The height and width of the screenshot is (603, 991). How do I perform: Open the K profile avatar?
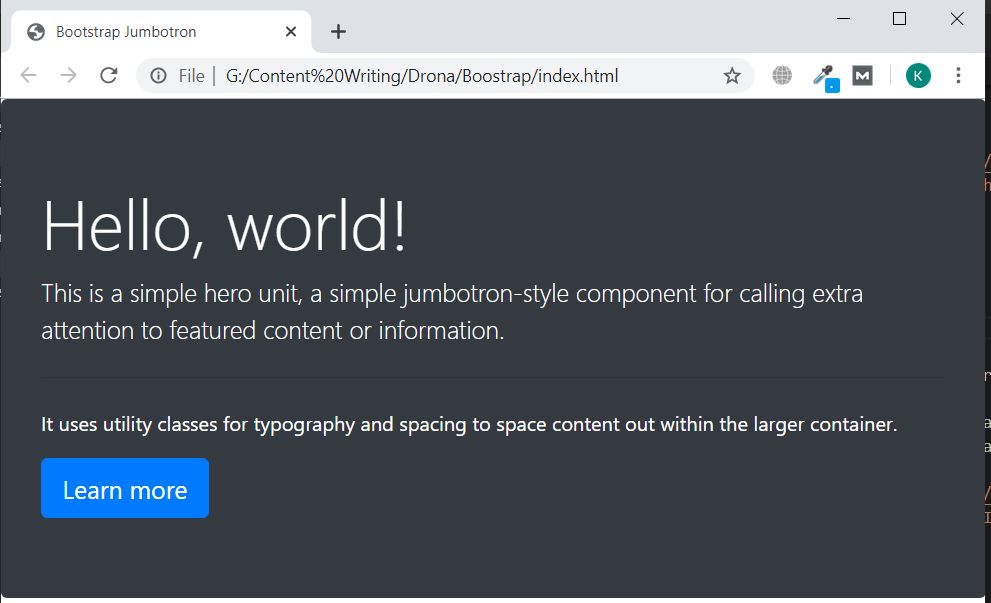coord(918,76)
